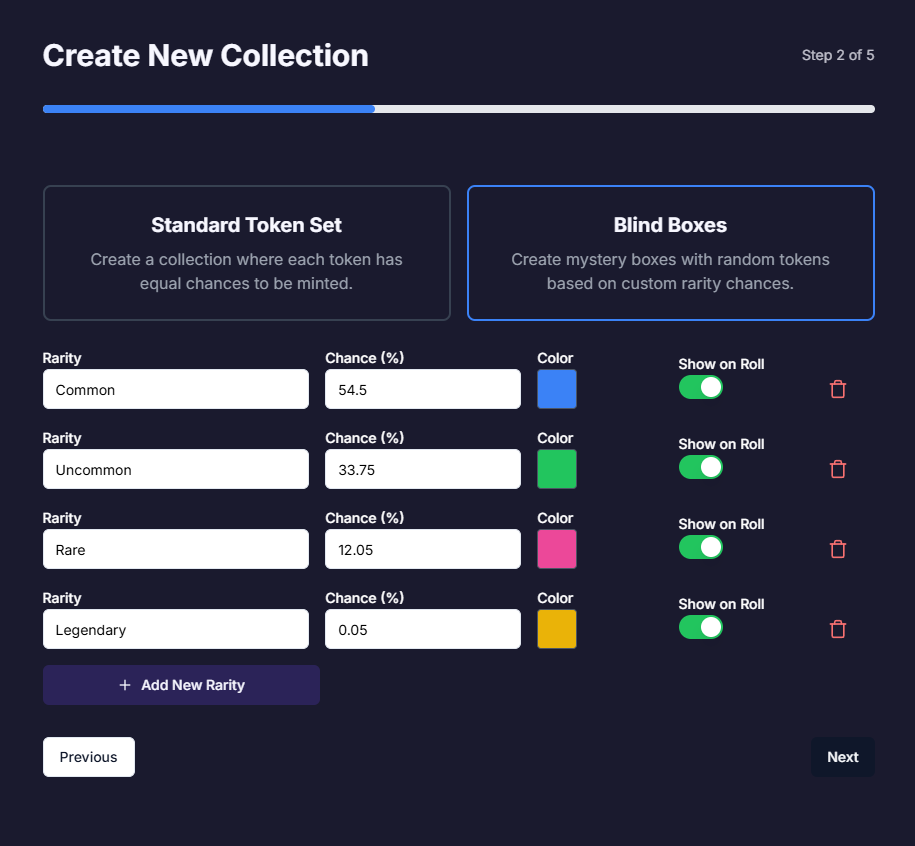
Task: Pick the green Uncommon color swatch
Action: (557, 469)
